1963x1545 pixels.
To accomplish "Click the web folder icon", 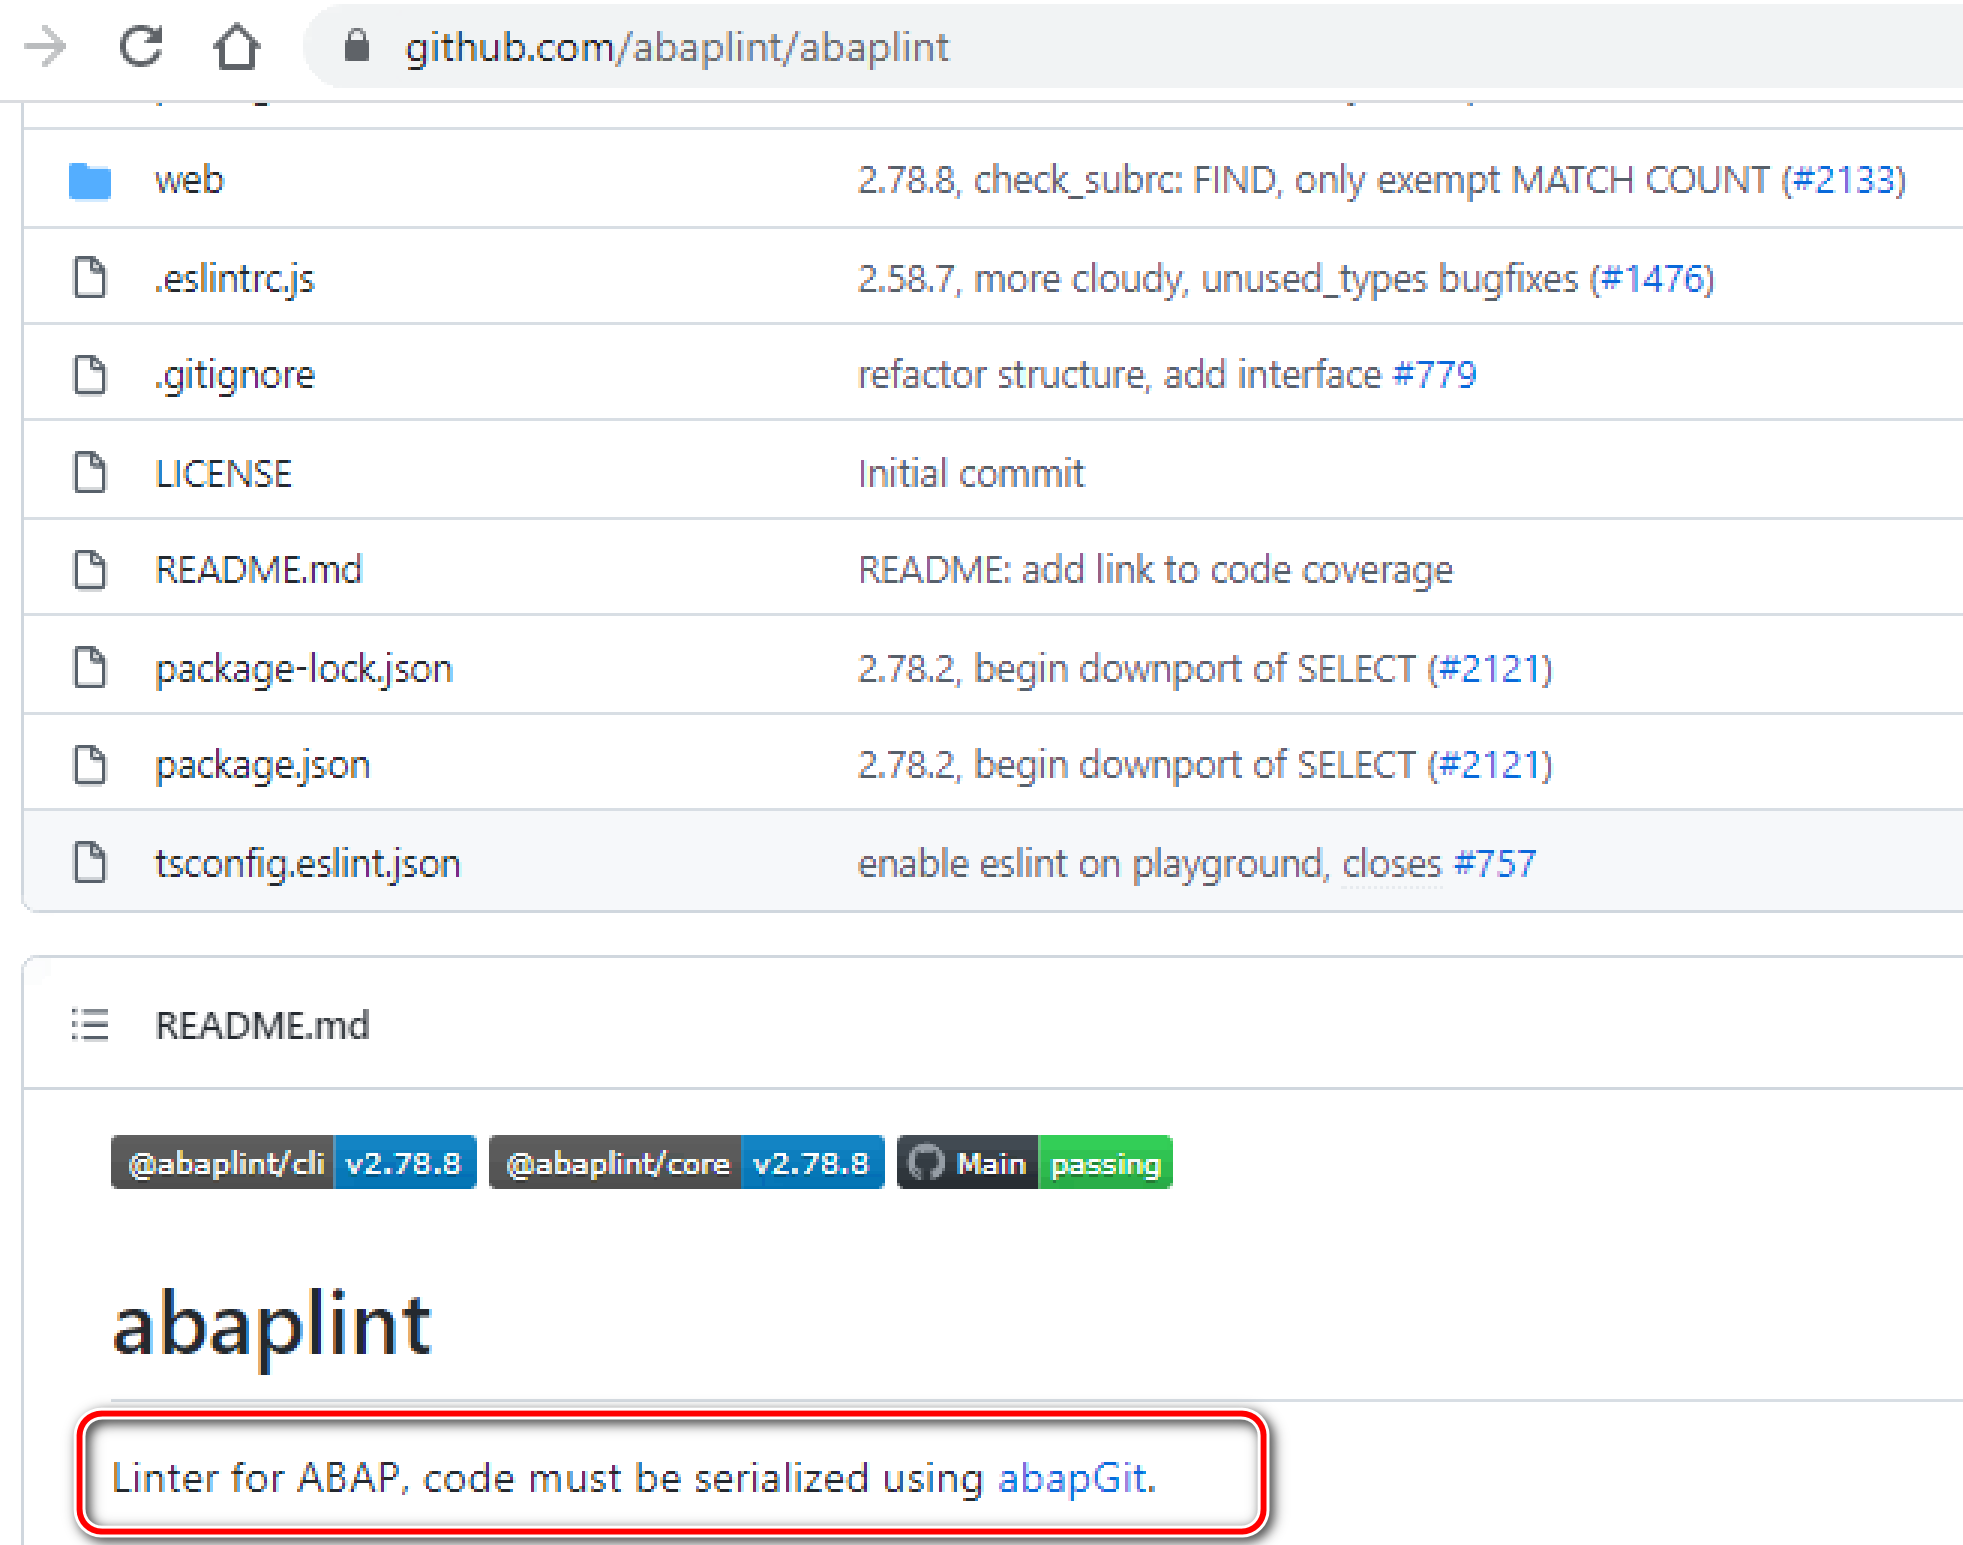I will point(90,181).
